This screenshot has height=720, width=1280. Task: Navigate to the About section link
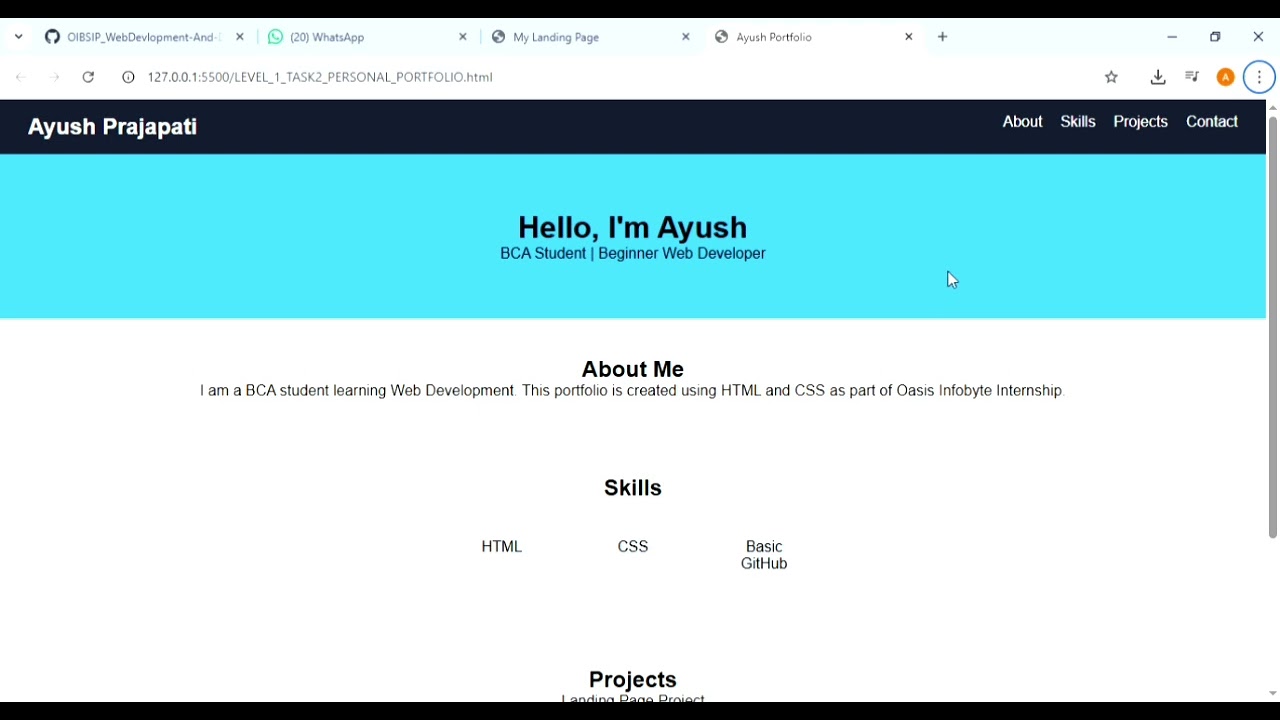click(x=1023, y=122)
